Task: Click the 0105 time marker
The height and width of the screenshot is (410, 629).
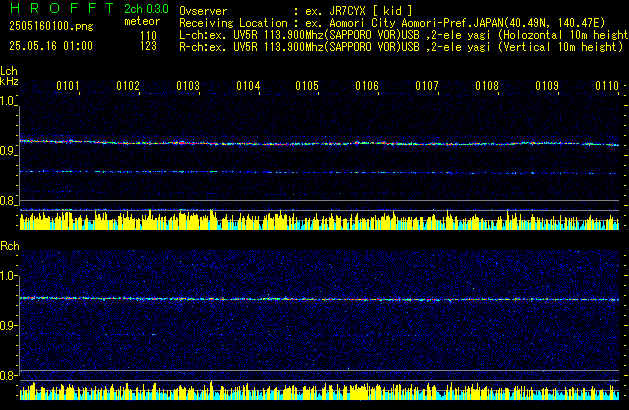Action: [307, 86]
